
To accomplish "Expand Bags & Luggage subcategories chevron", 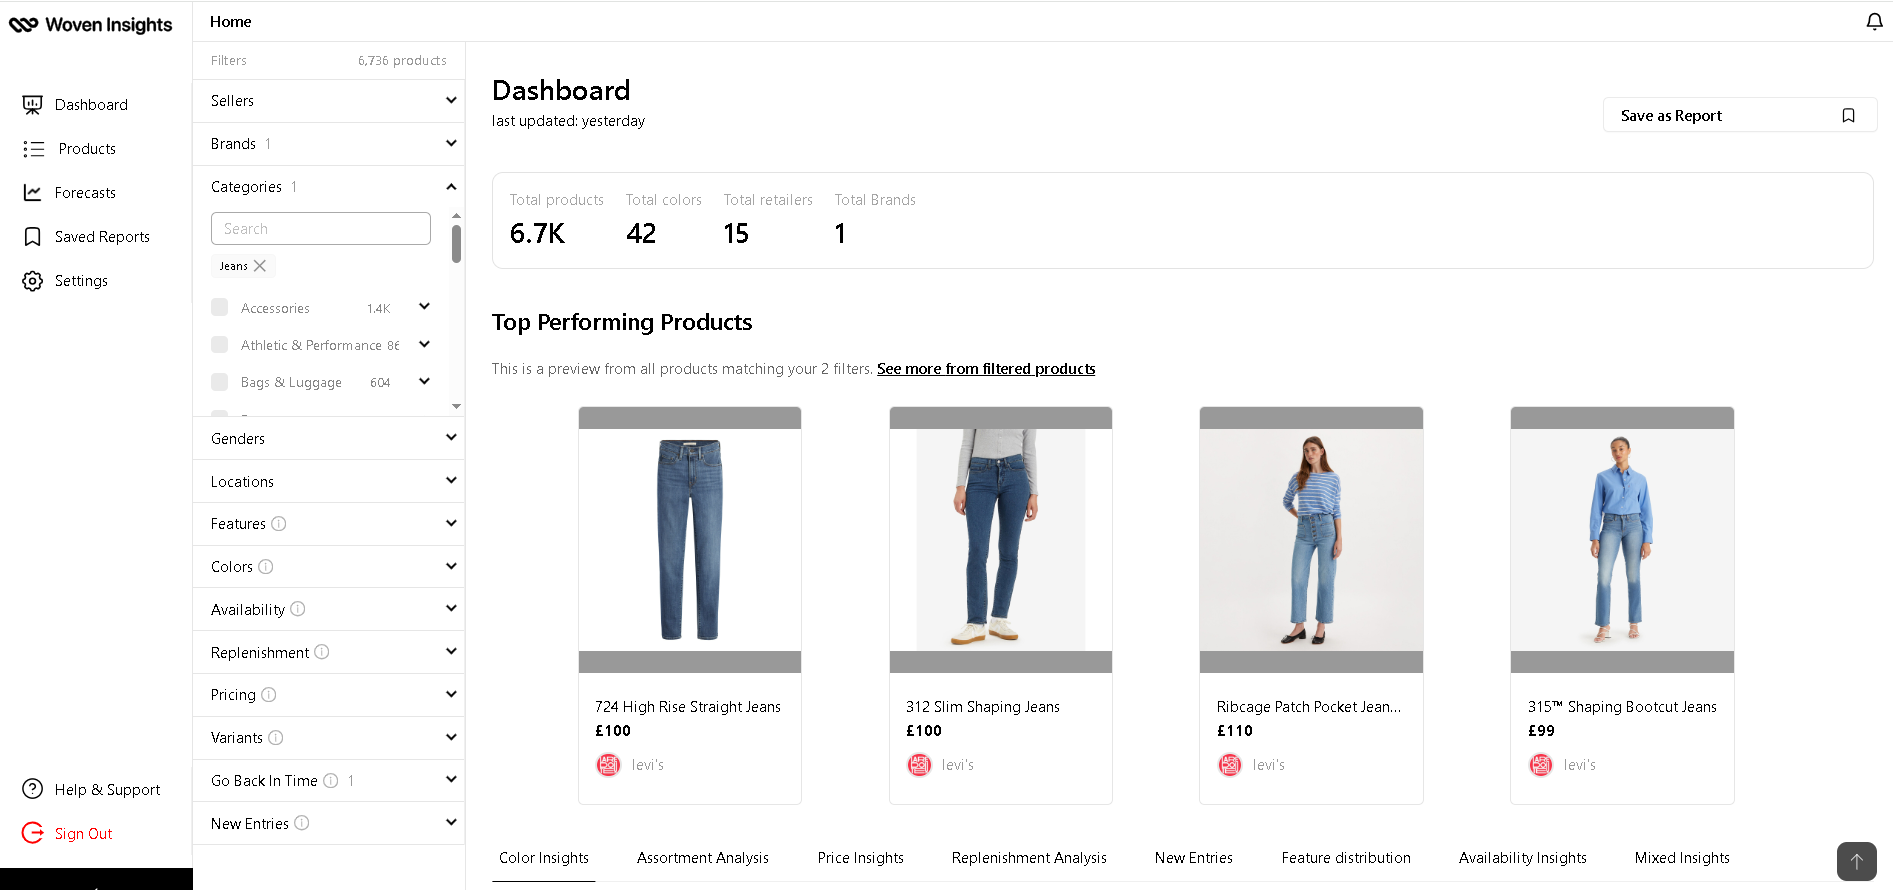I will 424,381.
